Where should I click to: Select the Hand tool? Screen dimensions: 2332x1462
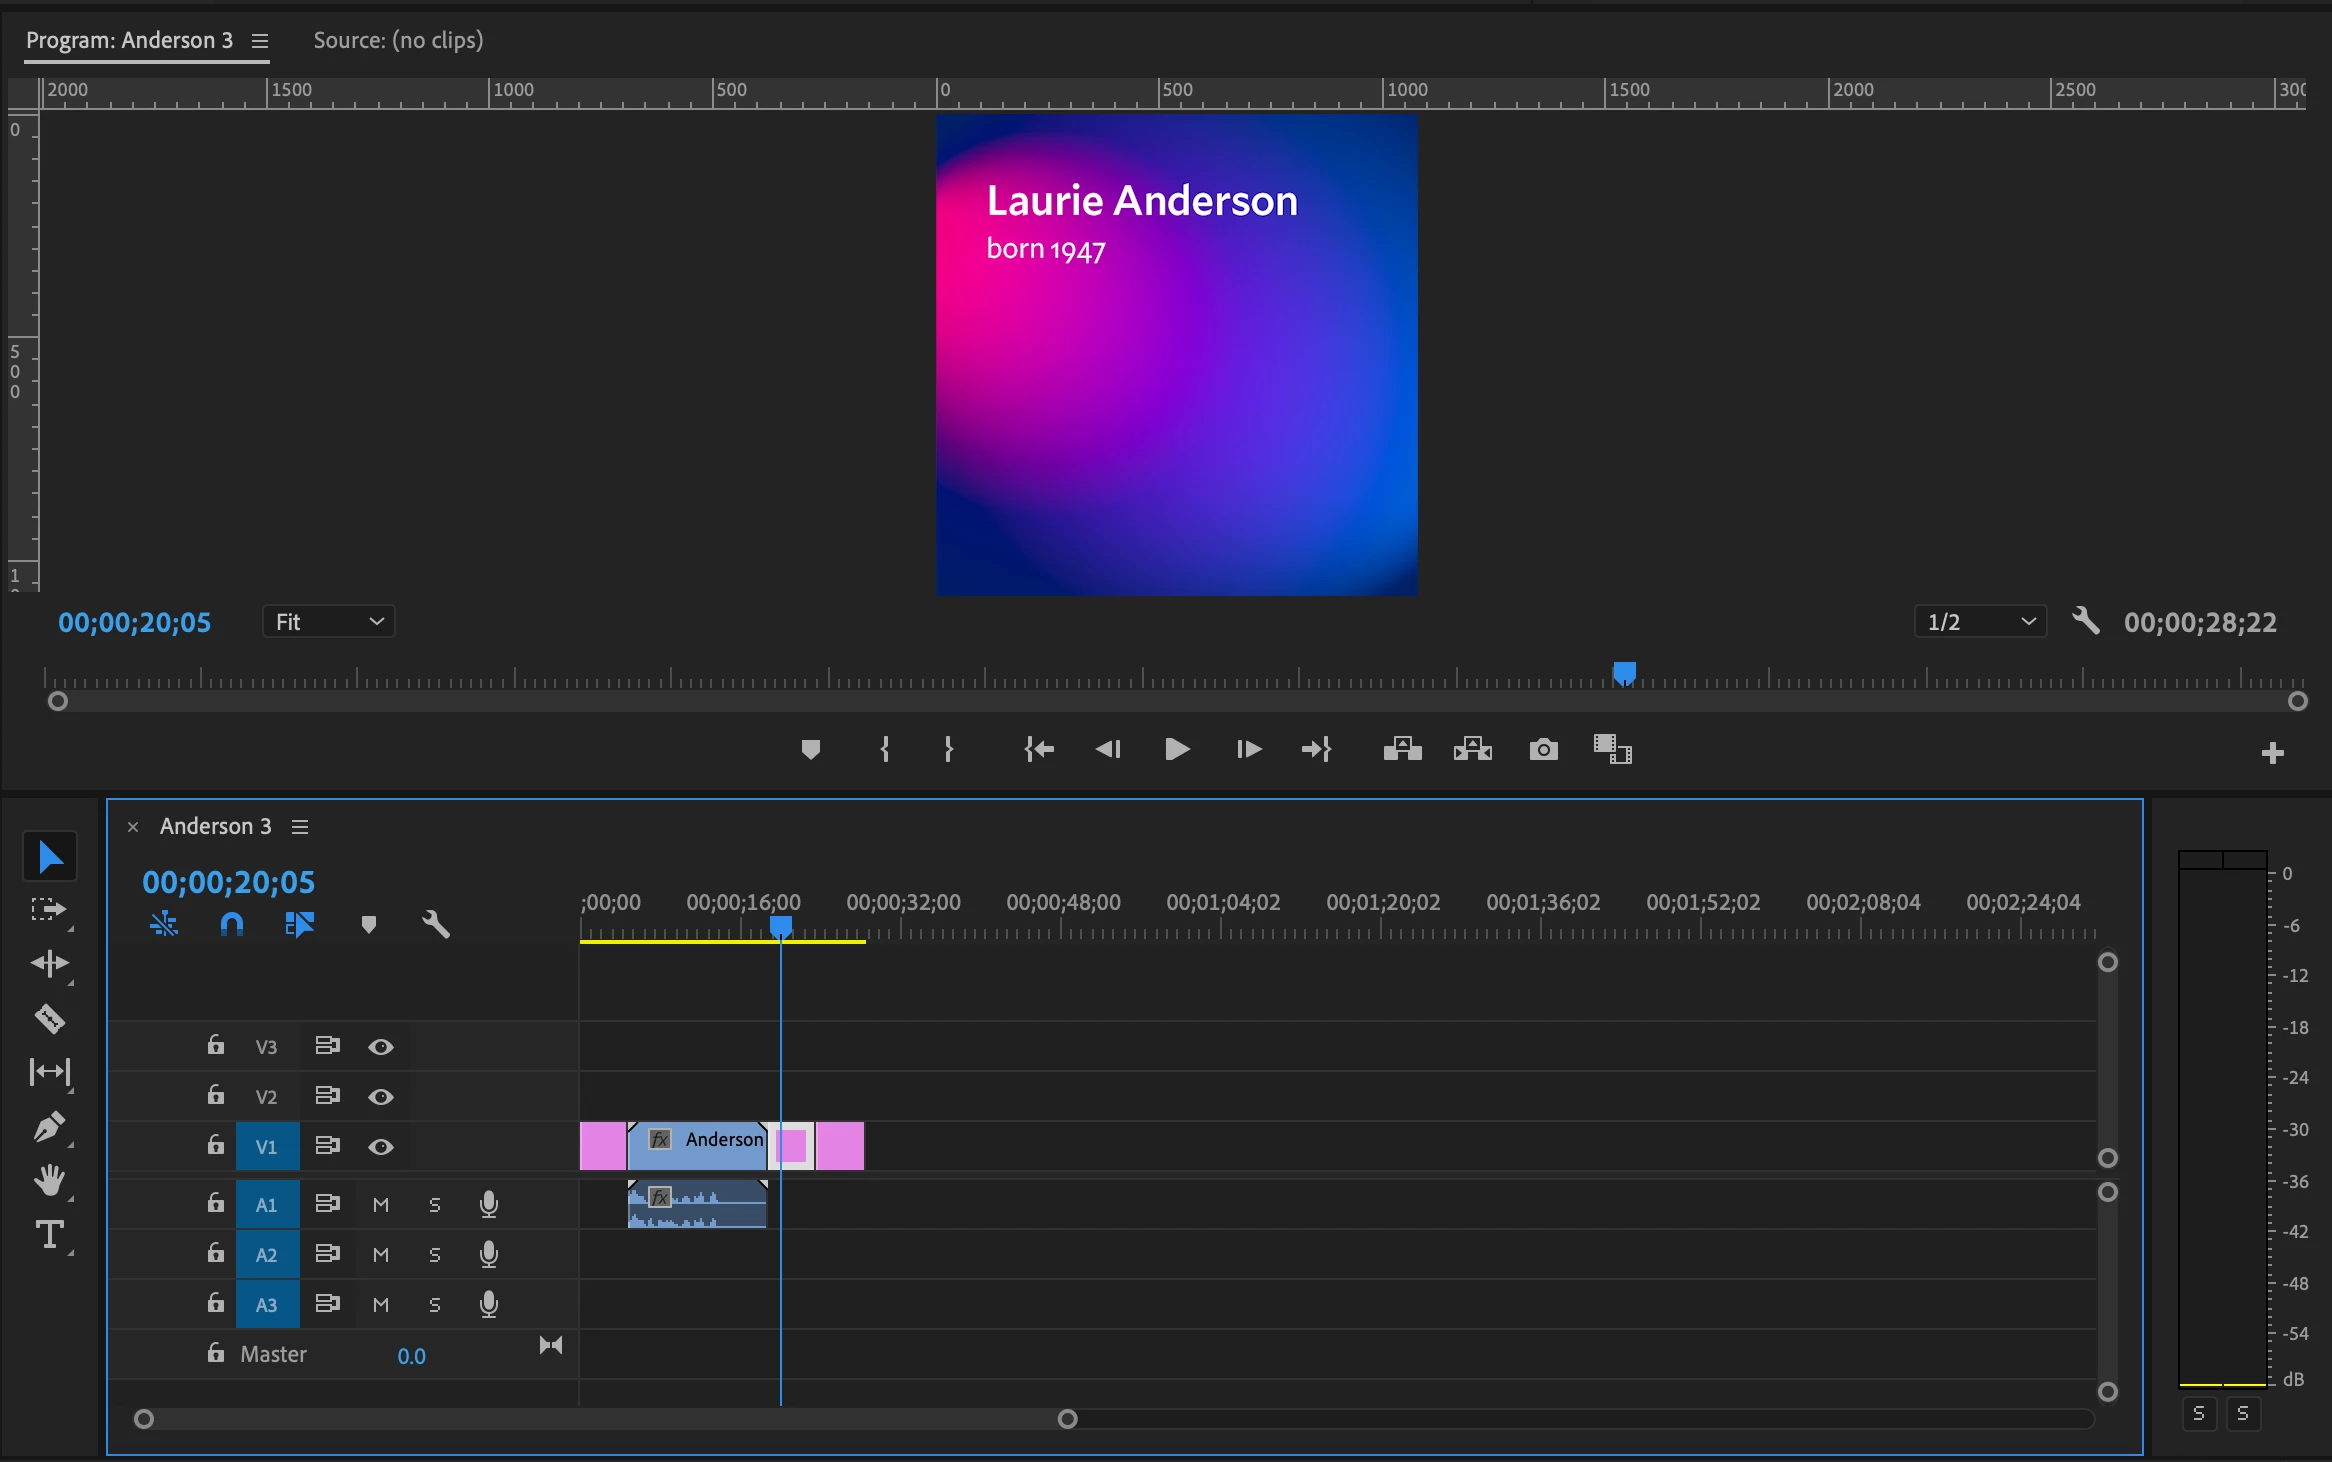49,1181
